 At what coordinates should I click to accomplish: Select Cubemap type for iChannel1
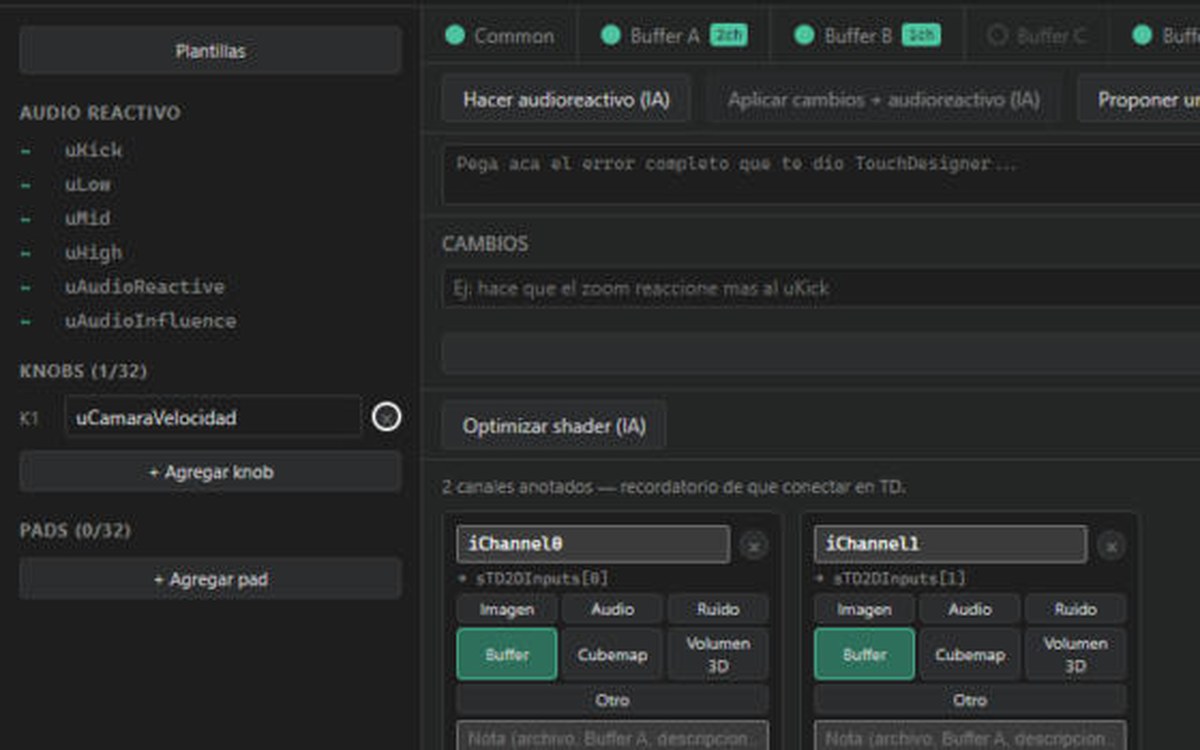click(969, 654)
